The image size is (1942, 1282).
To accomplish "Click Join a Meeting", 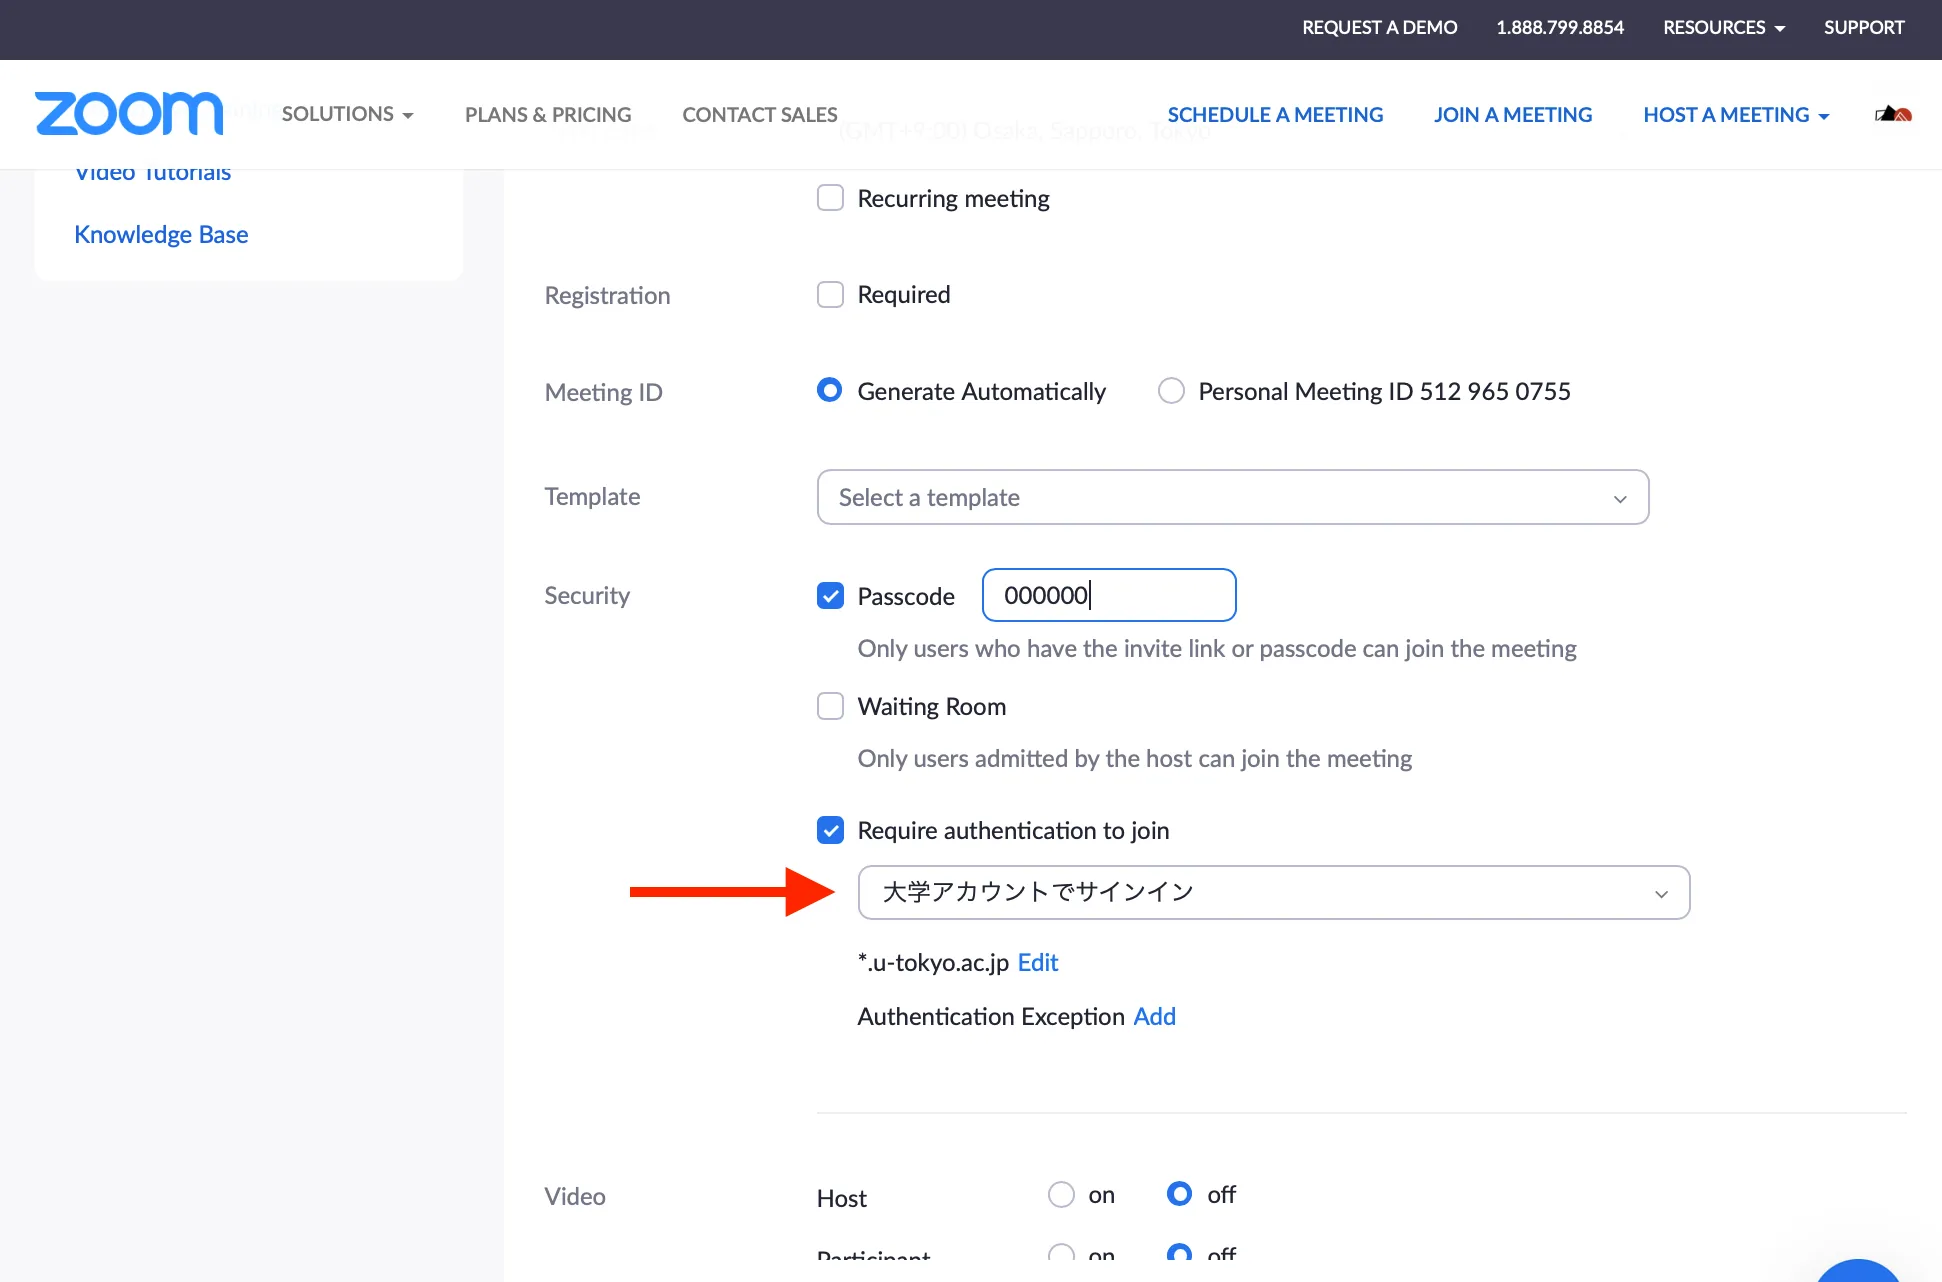I will (1512, 115).
